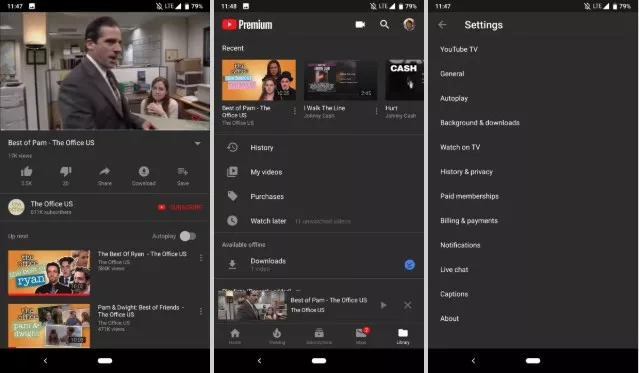Open My videos in Library
This screenshot has width=639, height=373.
tap(319, 172)
